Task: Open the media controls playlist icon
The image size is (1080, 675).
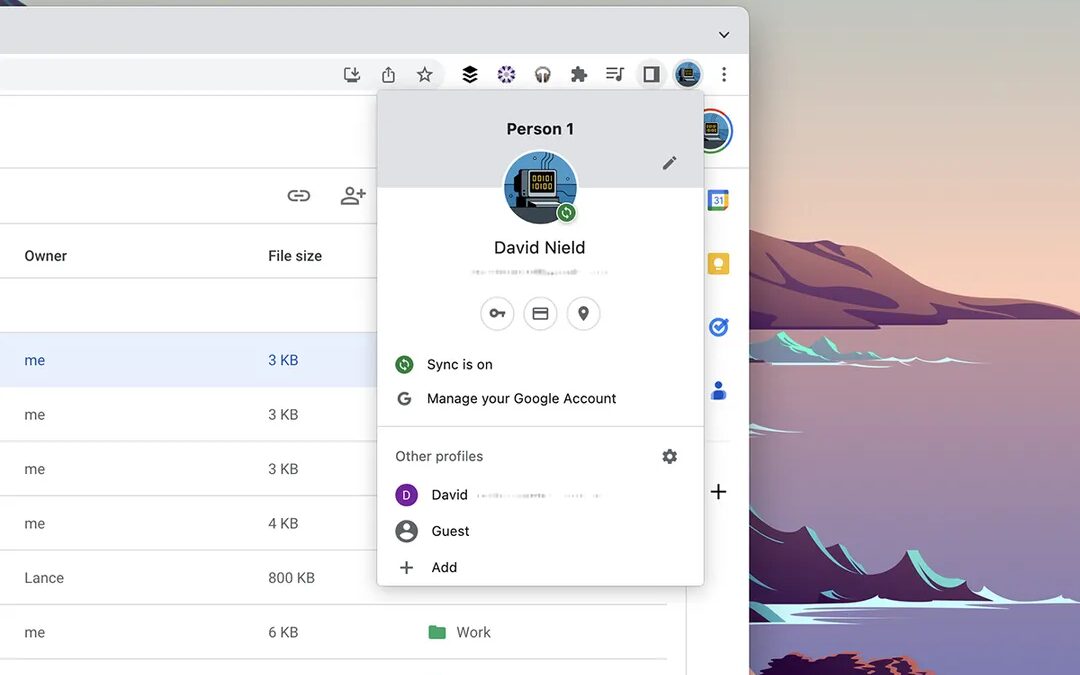Action: [x=615, y=74]
